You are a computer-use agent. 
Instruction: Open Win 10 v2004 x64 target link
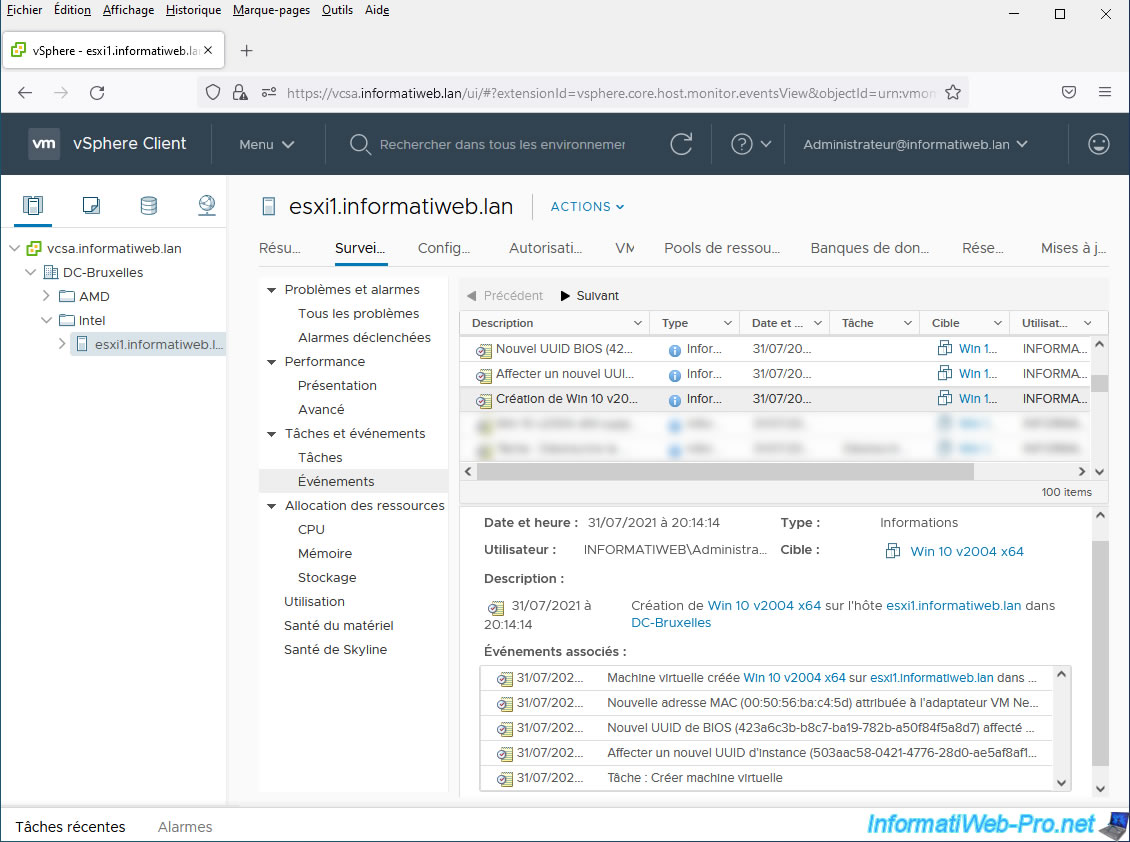click(966, 551)
